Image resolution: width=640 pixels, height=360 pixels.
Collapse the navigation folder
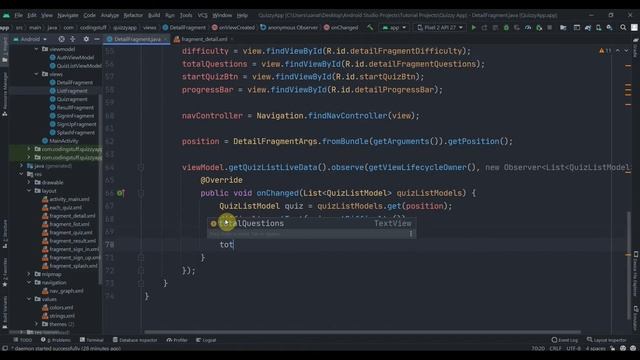[x=29, y=282]
